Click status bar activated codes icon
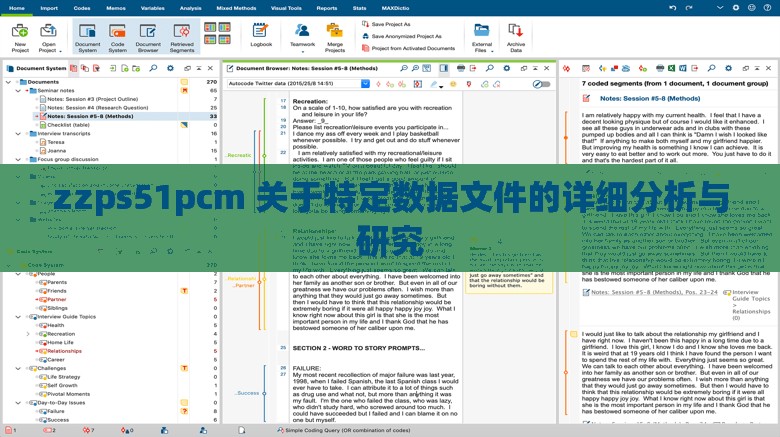780x437 pixels. coord(48,430)
